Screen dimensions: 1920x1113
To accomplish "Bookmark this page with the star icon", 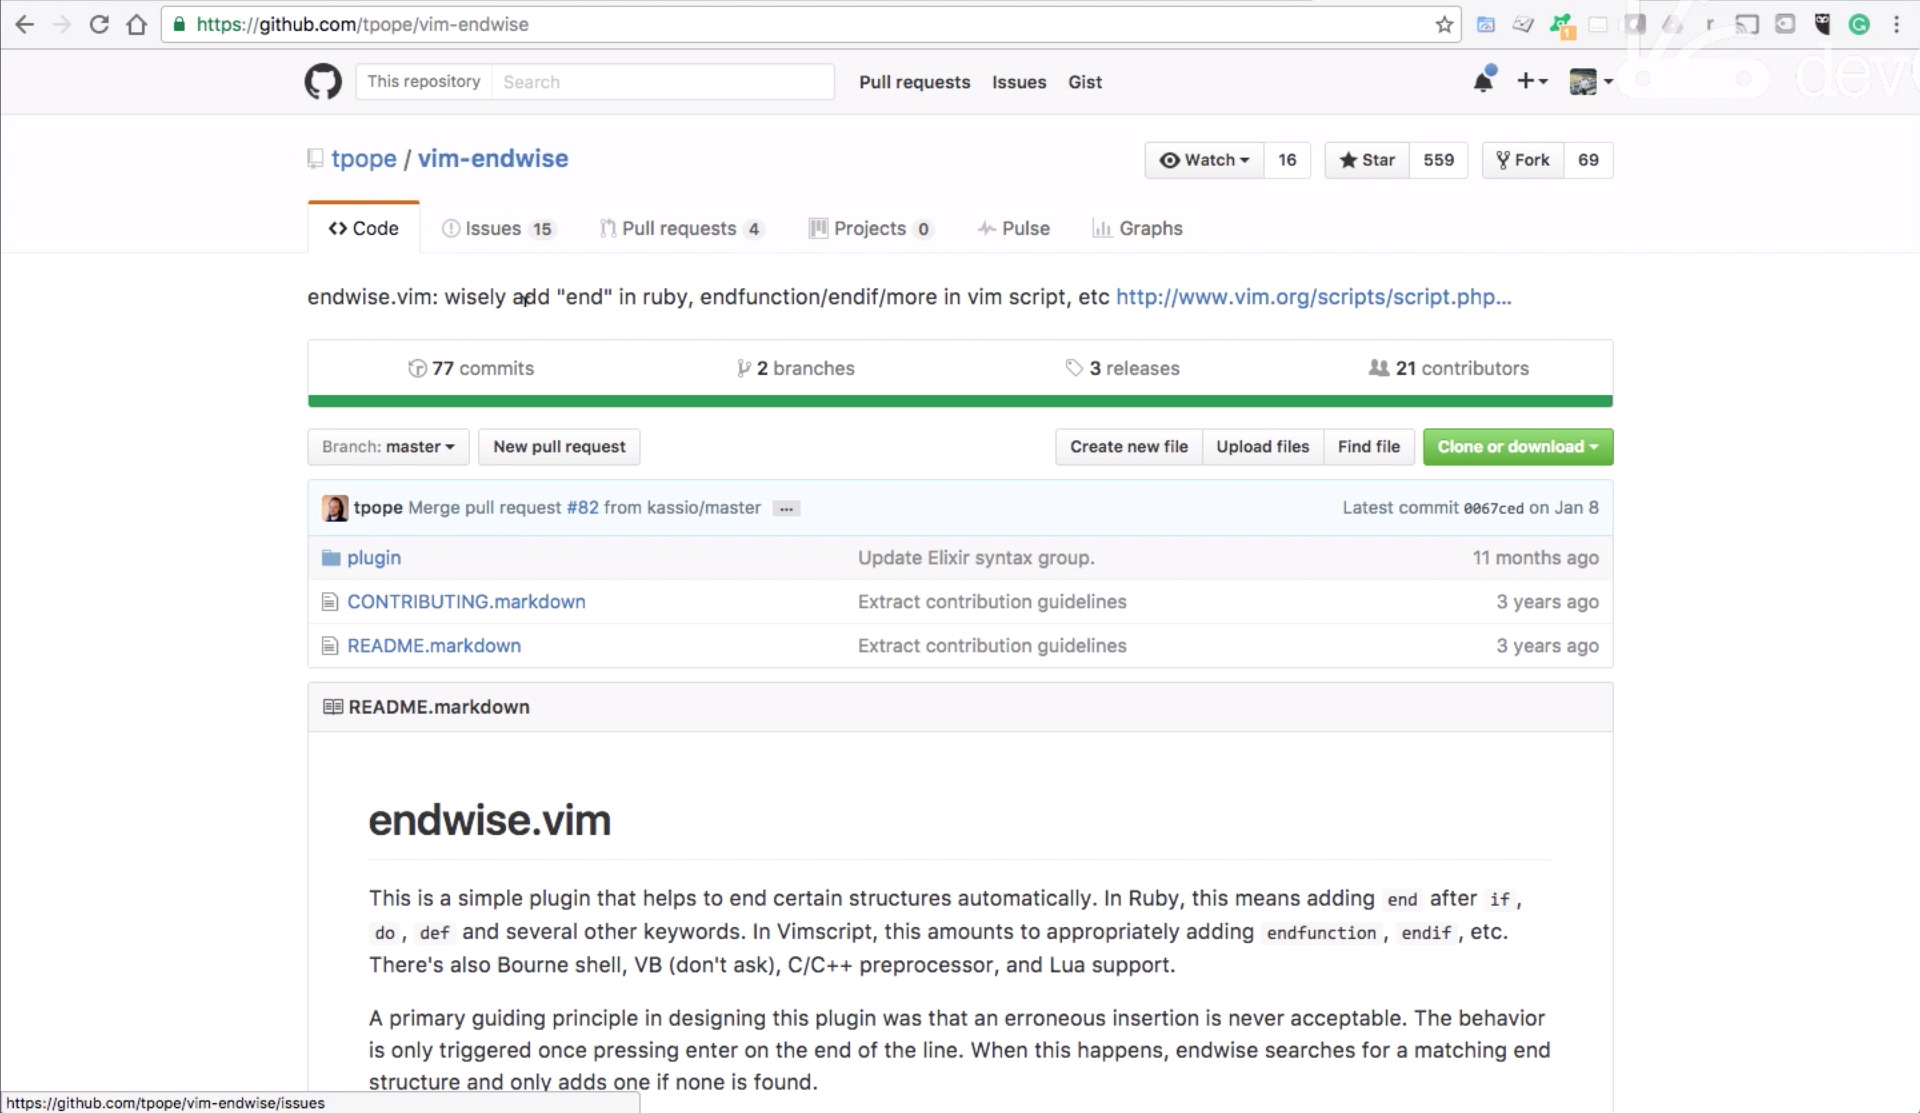I will click(x=1444, y=24).
